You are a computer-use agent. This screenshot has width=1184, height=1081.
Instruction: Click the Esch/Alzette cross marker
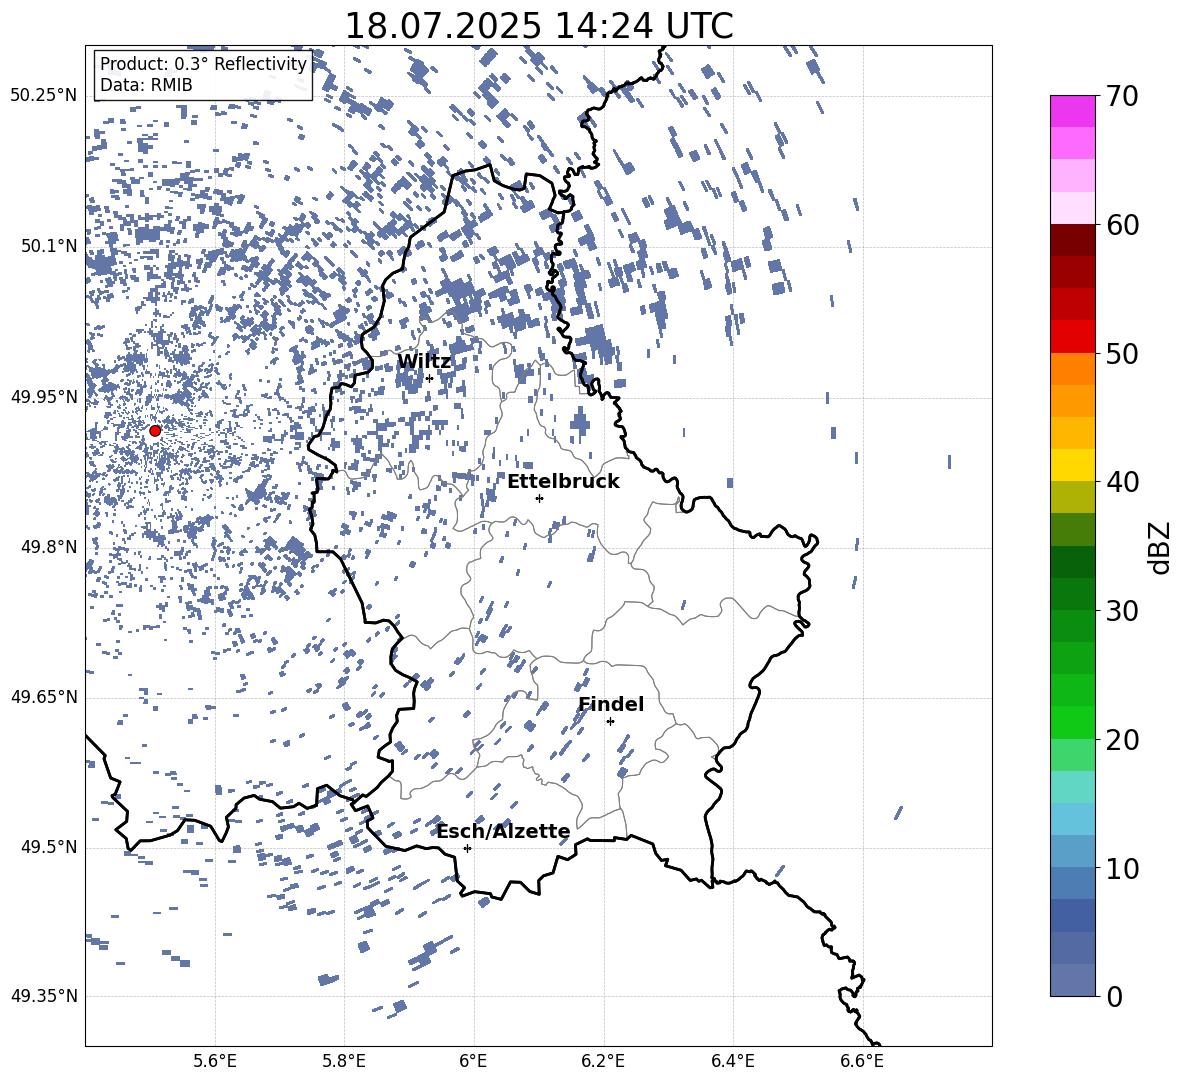[x=467, y=848]
